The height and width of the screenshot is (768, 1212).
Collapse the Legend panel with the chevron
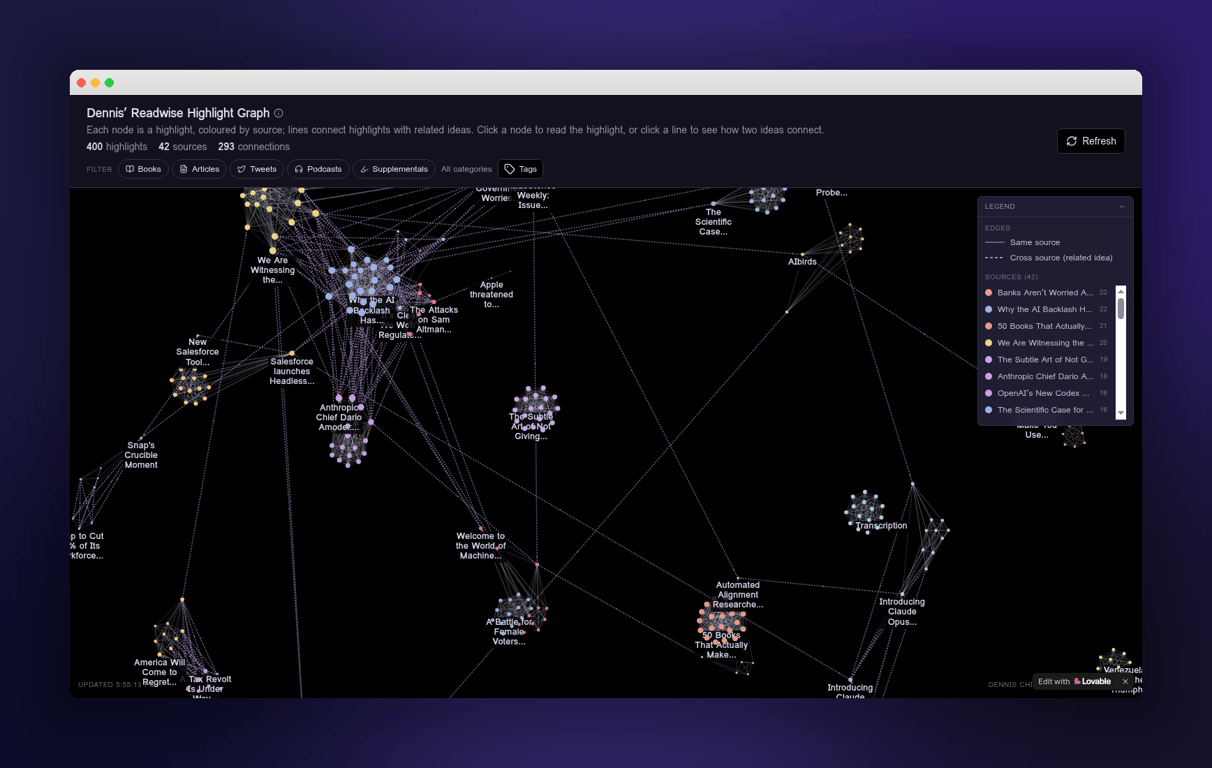point(1121,206)
